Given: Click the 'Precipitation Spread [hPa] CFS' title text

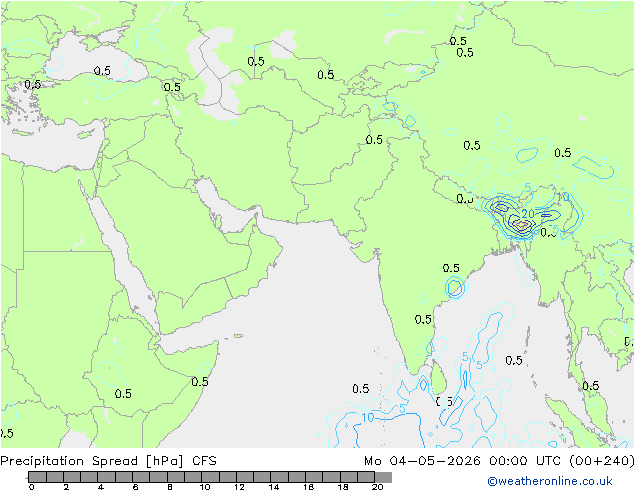Looking at the screenshot, I should [x=108, y=461].
